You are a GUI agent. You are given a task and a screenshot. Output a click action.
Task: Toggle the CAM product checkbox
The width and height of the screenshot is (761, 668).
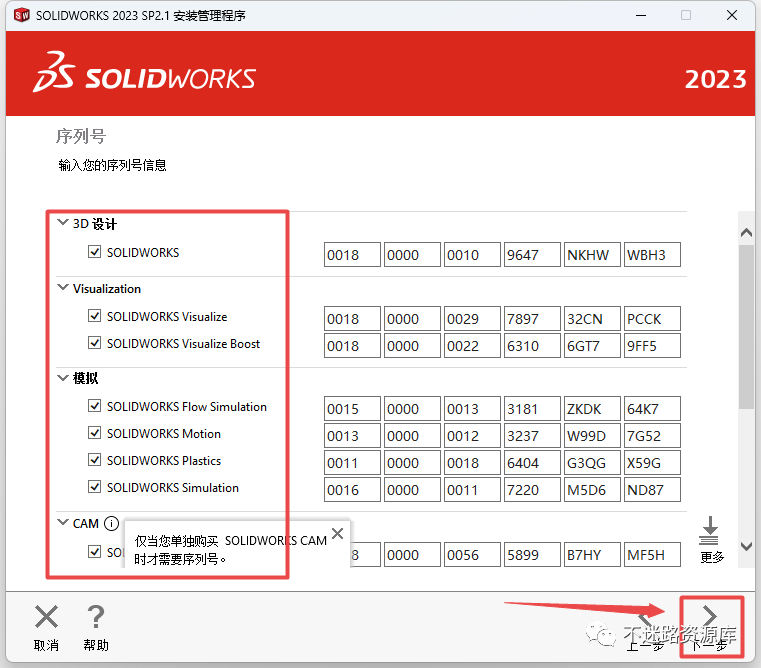[x=94, y=551]
